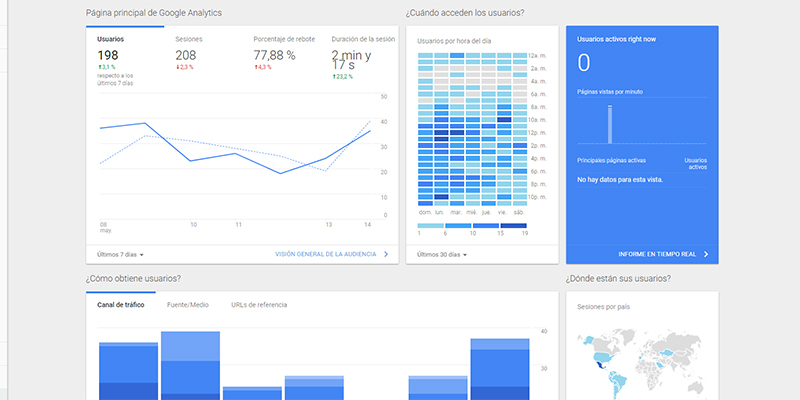The image size is (800, 400).
Task: Click the '198' users value
Action: click(108, 56)
